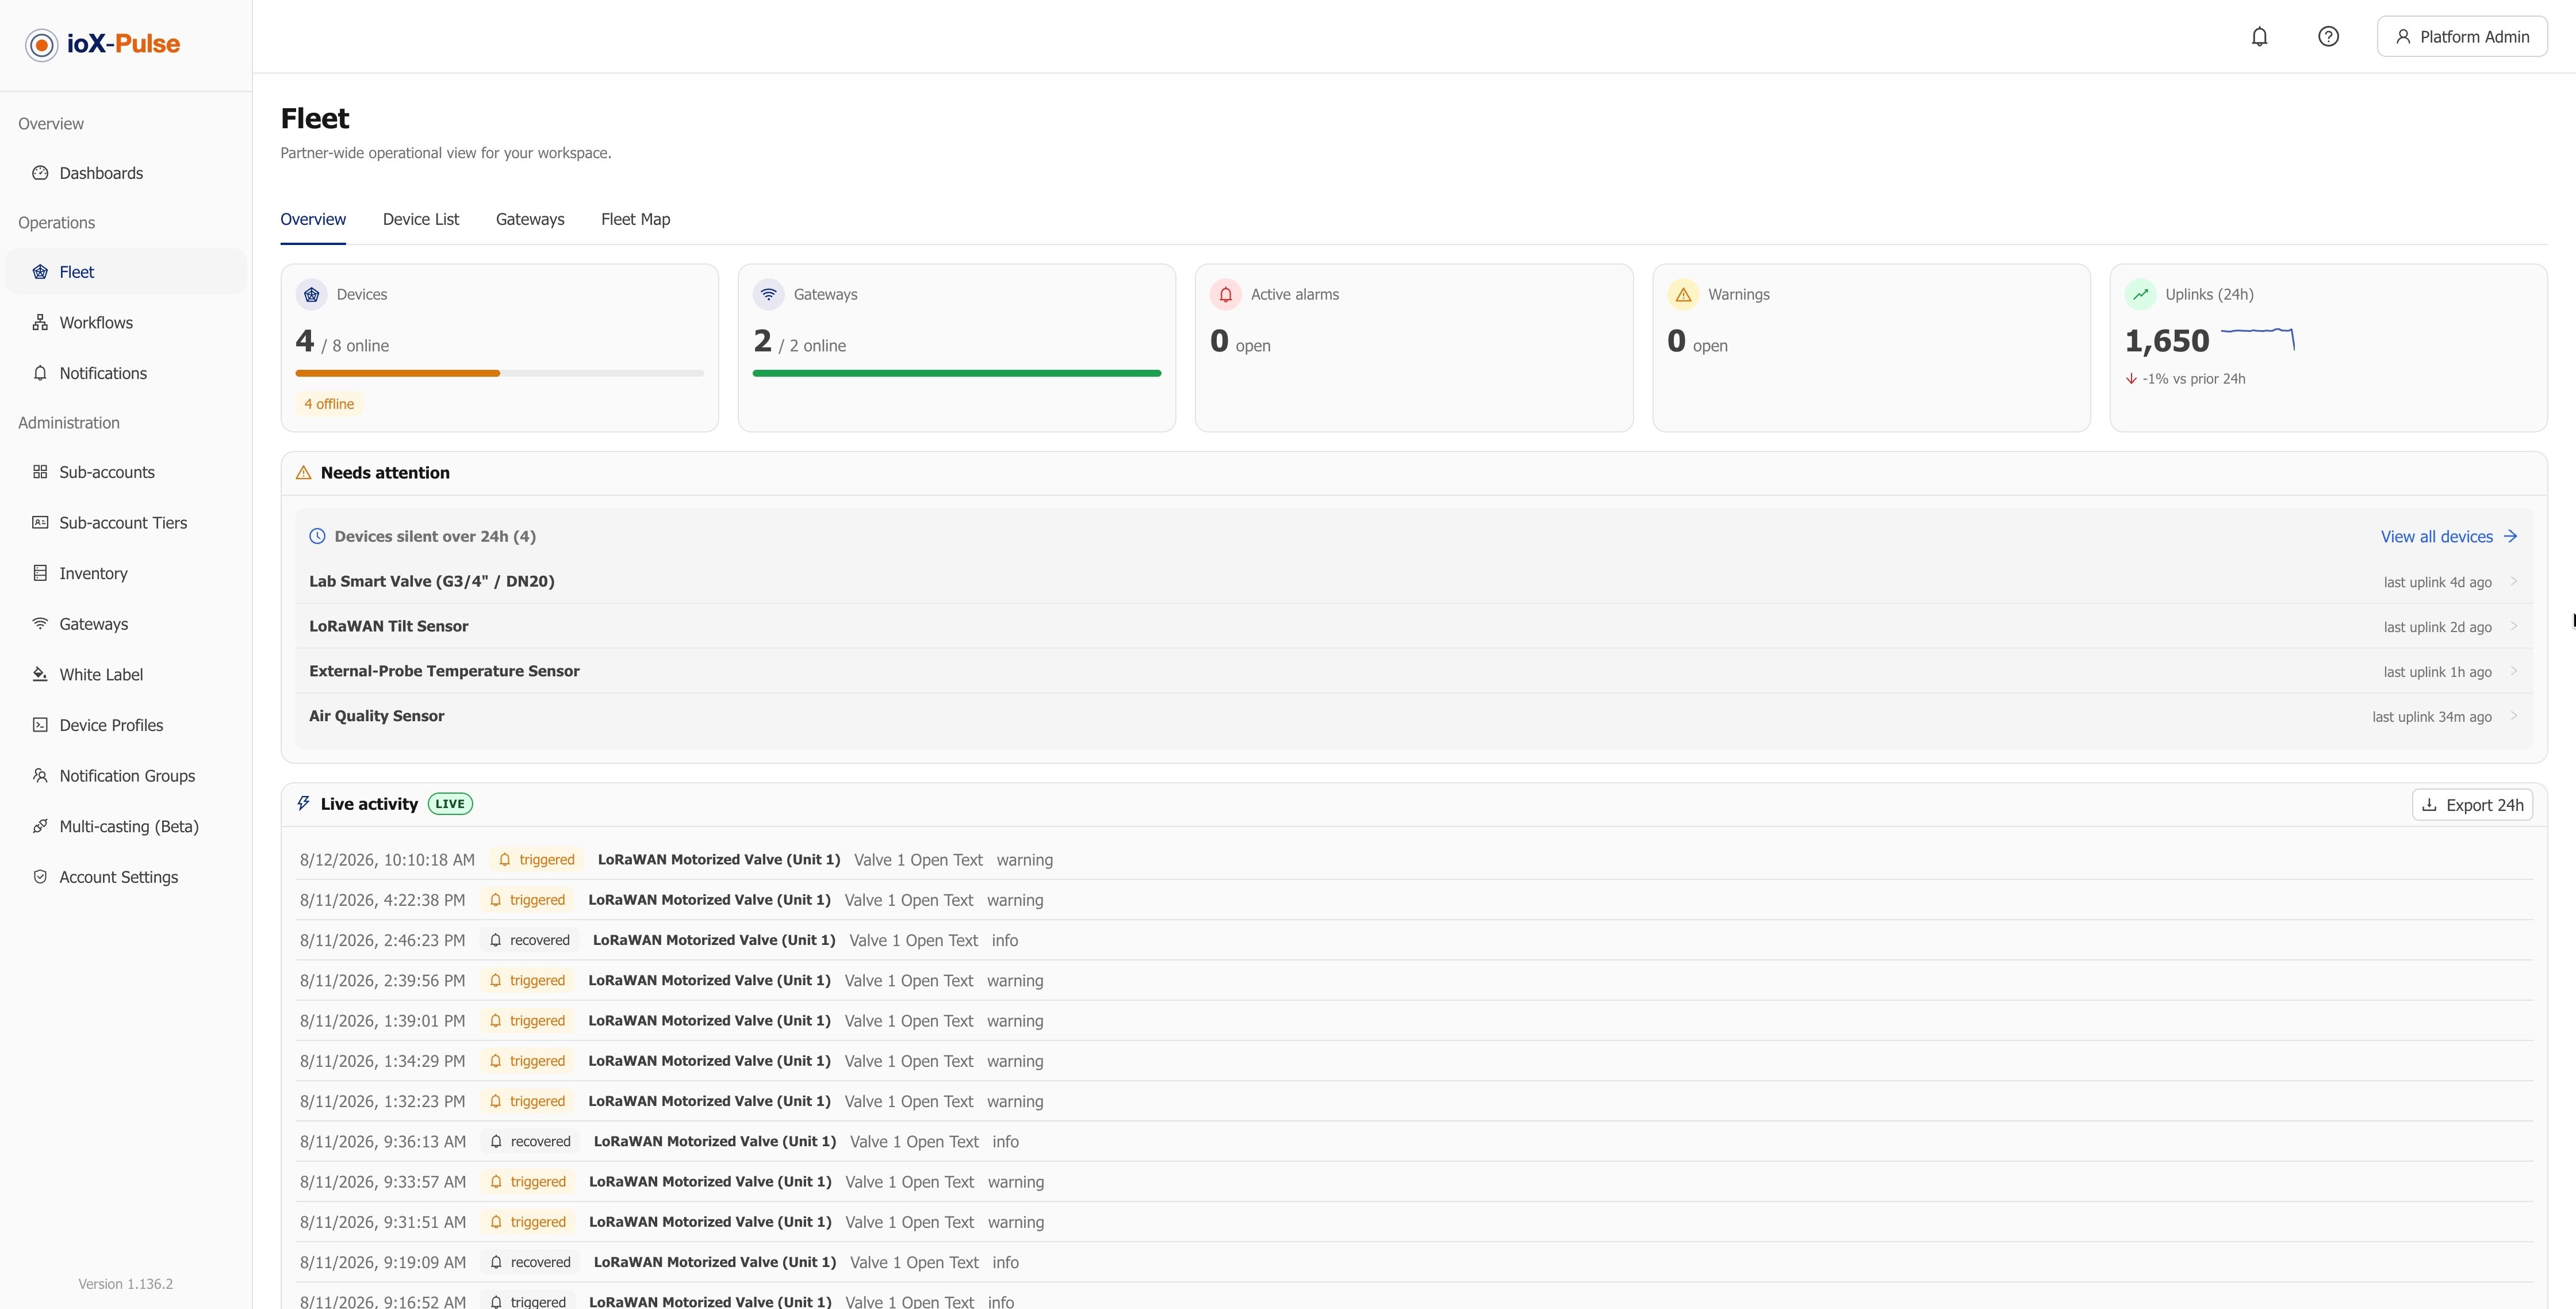Switch to the Gateways tab
Image resolution: width=2576 pixels, height=1309 pixels.
(x=530, y=219)
